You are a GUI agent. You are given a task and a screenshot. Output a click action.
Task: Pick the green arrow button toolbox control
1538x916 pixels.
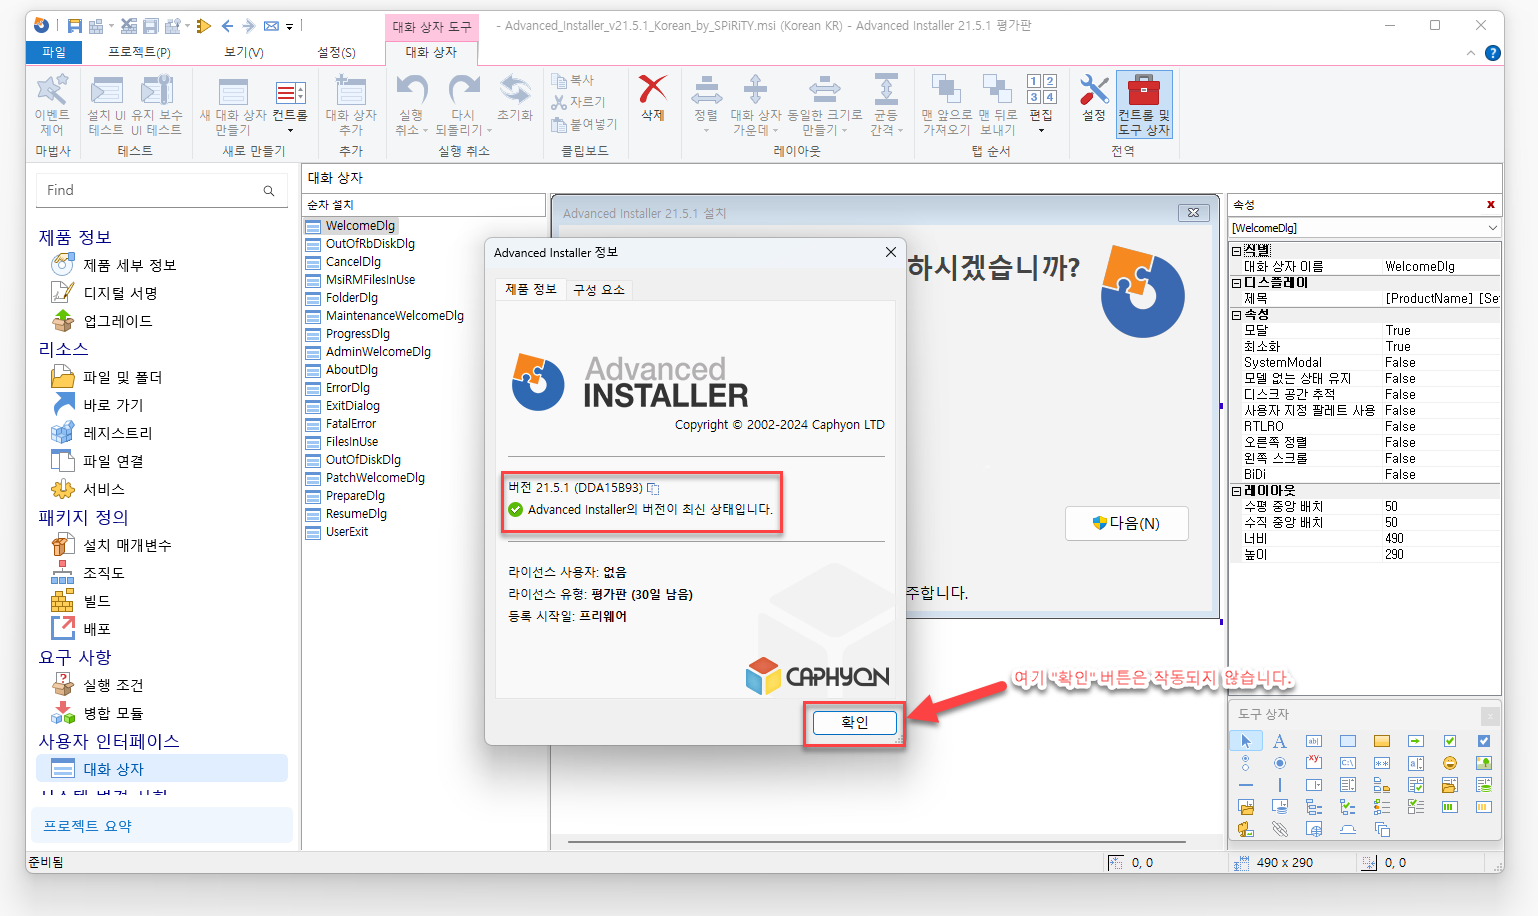point(1416,741)
